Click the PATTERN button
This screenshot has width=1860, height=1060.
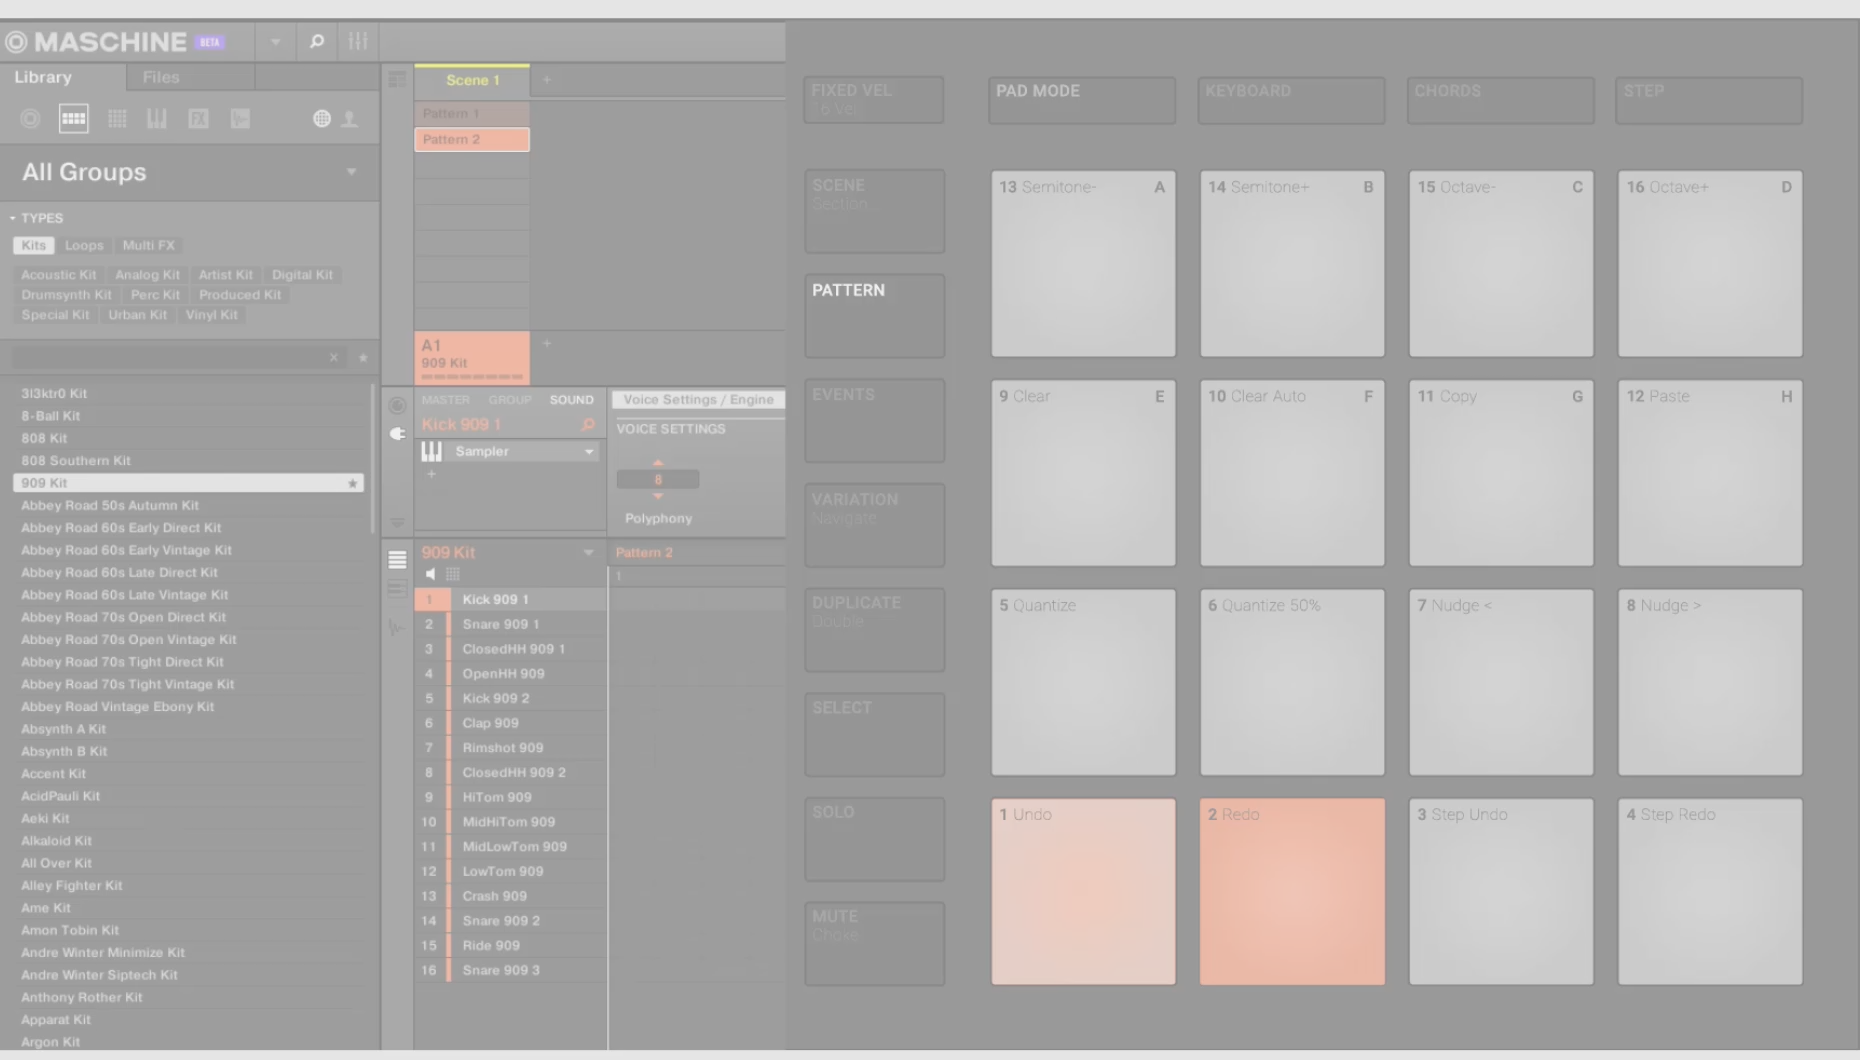coord(875,316)
